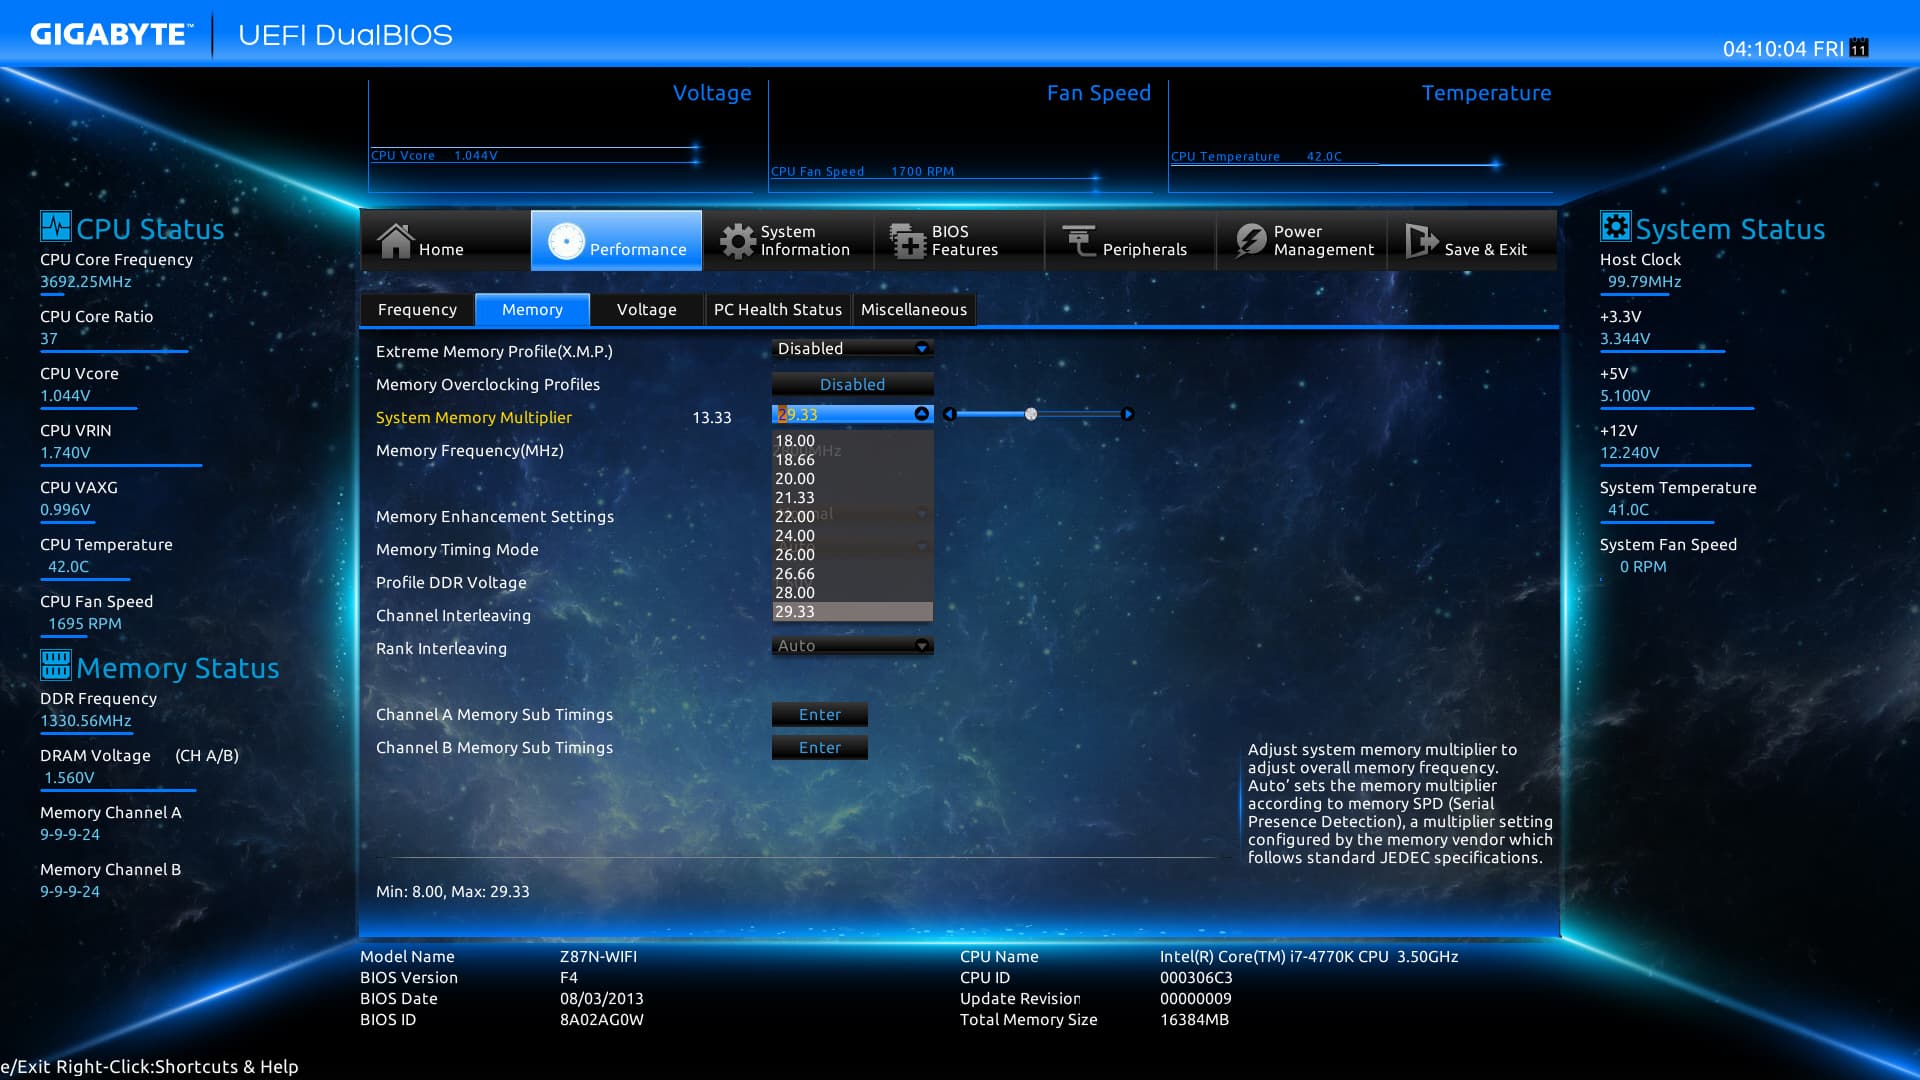Click the calendar icon beside clock
Image resolution: width=1920 pixels, height=1080 pixels.
[x=1859, y=48]
